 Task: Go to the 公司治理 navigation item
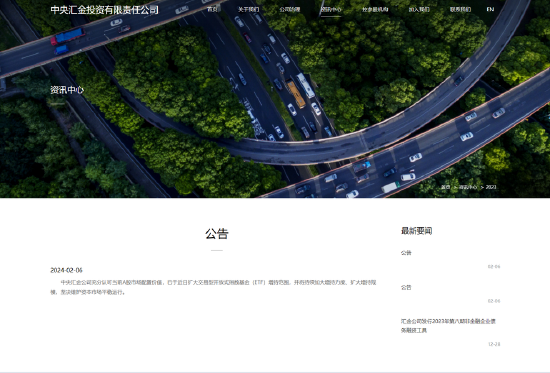point(290,9)
